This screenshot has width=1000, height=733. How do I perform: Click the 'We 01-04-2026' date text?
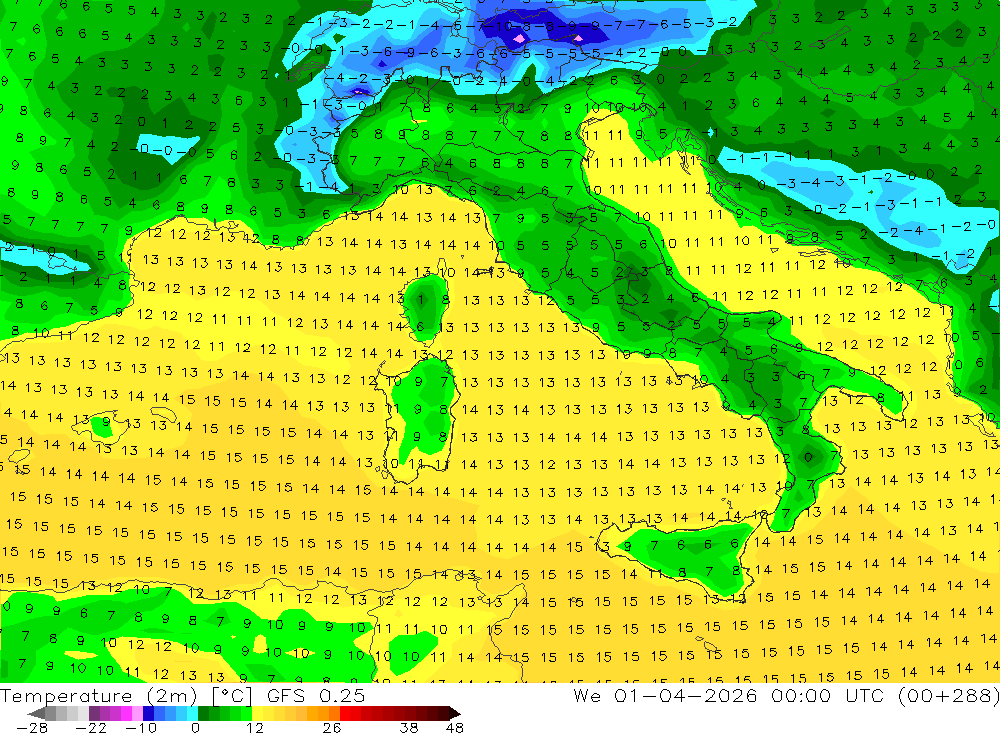tap(665, 695)
